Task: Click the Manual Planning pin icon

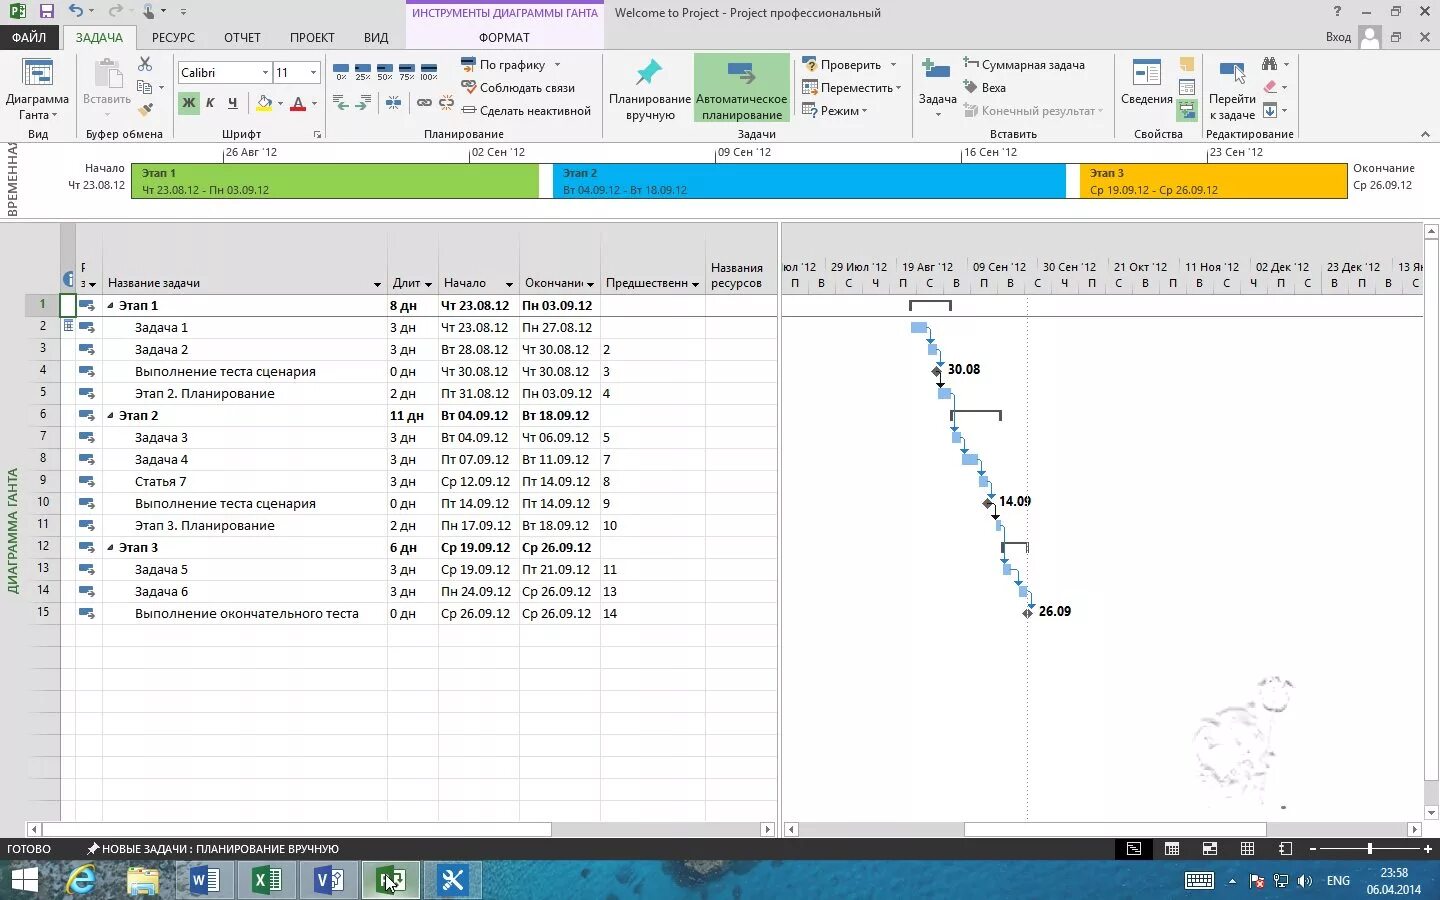Action: [x=649, y=72]
